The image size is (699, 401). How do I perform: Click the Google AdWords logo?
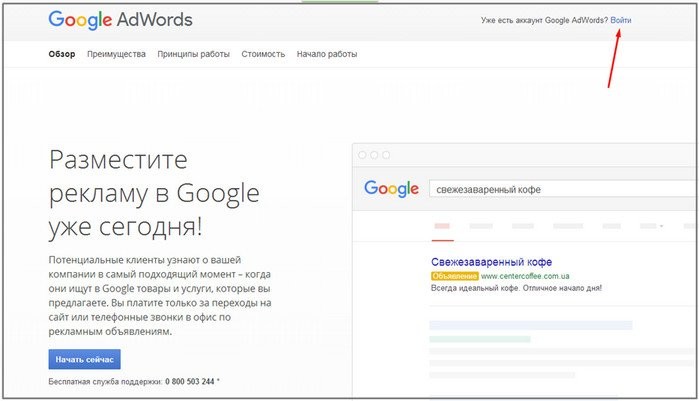[120, 20]
